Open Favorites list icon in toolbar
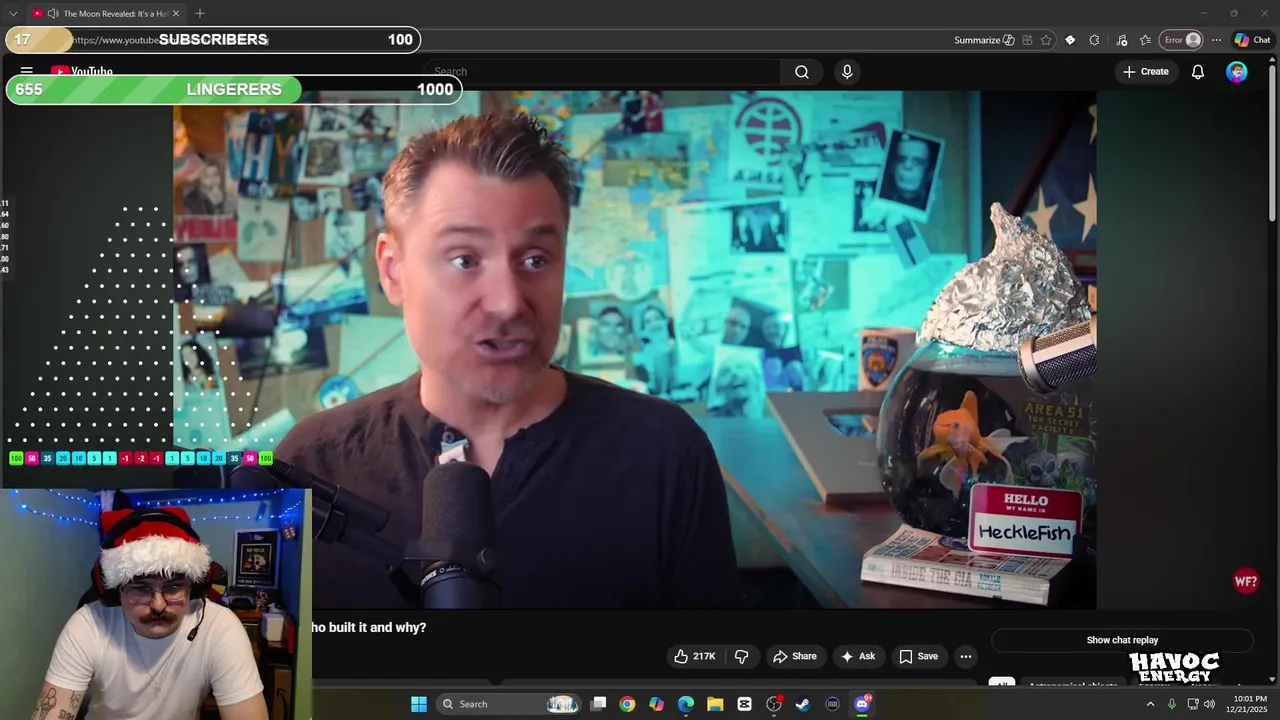 pos(1146,40)
